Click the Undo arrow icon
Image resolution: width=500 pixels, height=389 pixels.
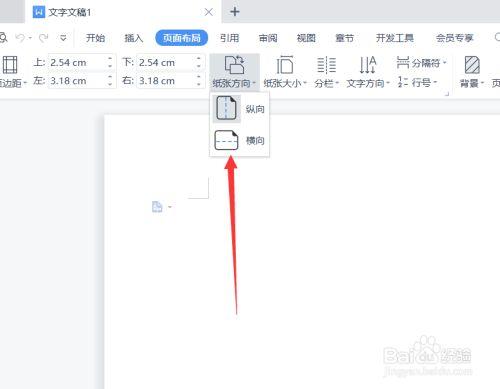[20, 38]
